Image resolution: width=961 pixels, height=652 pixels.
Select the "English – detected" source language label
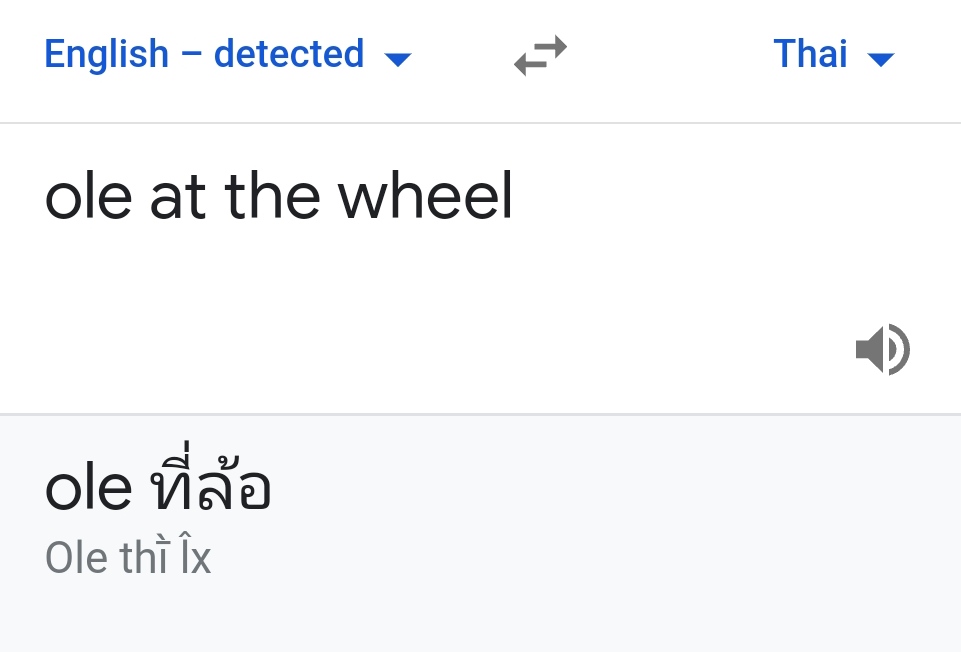(204, 54)
